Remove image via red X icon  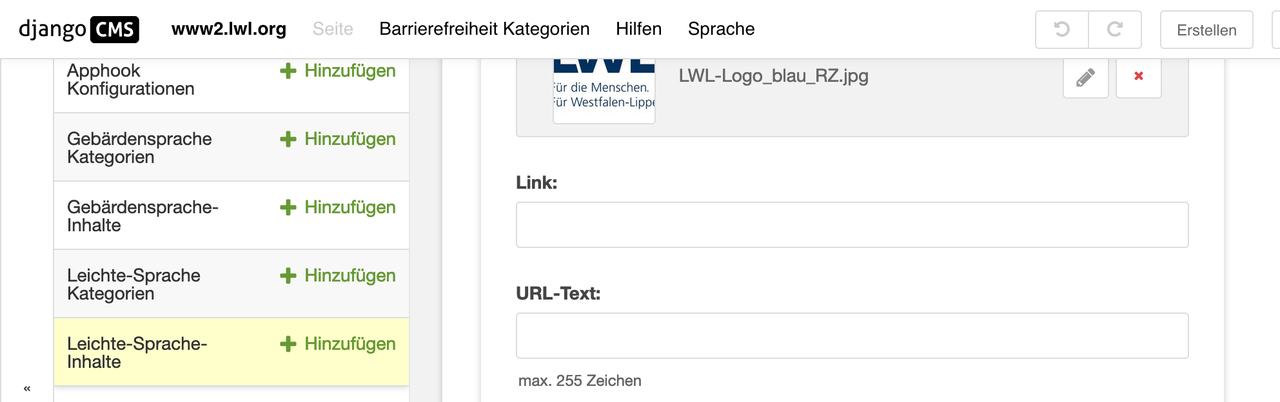tap(1138, 77)
